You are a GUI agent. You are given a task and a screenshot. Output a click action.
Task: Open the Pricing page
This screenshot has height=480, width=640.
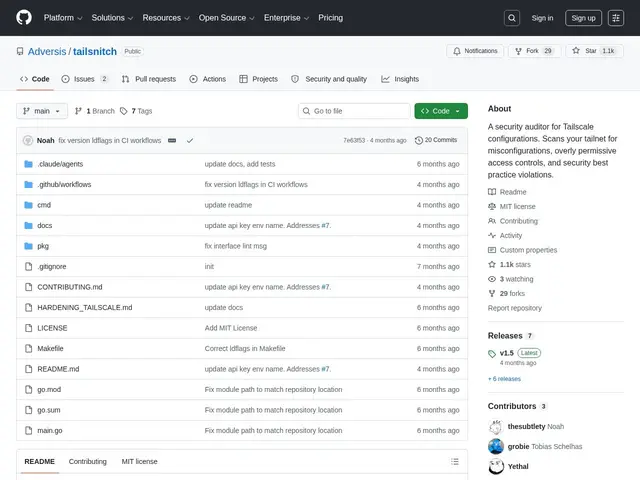tap(331, 18)
